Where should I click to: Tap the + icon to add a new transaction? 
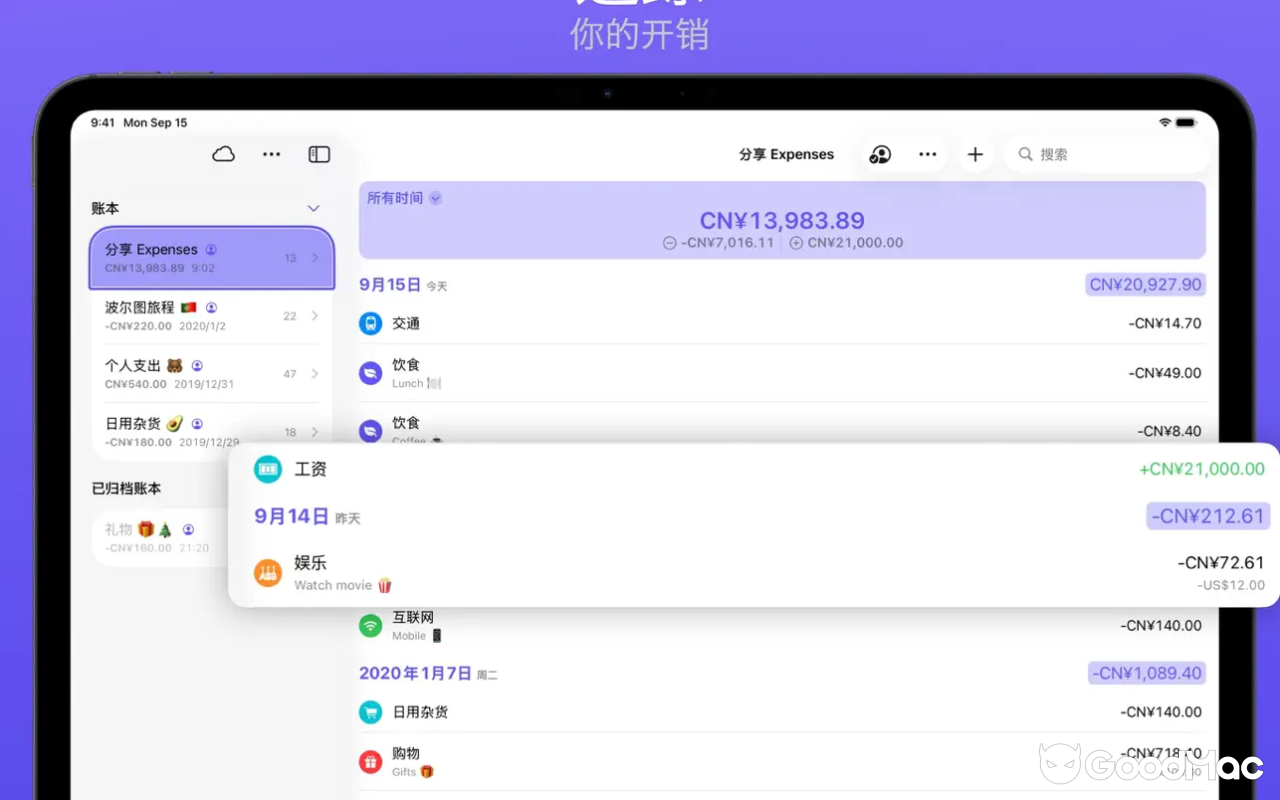coord(975,154)
